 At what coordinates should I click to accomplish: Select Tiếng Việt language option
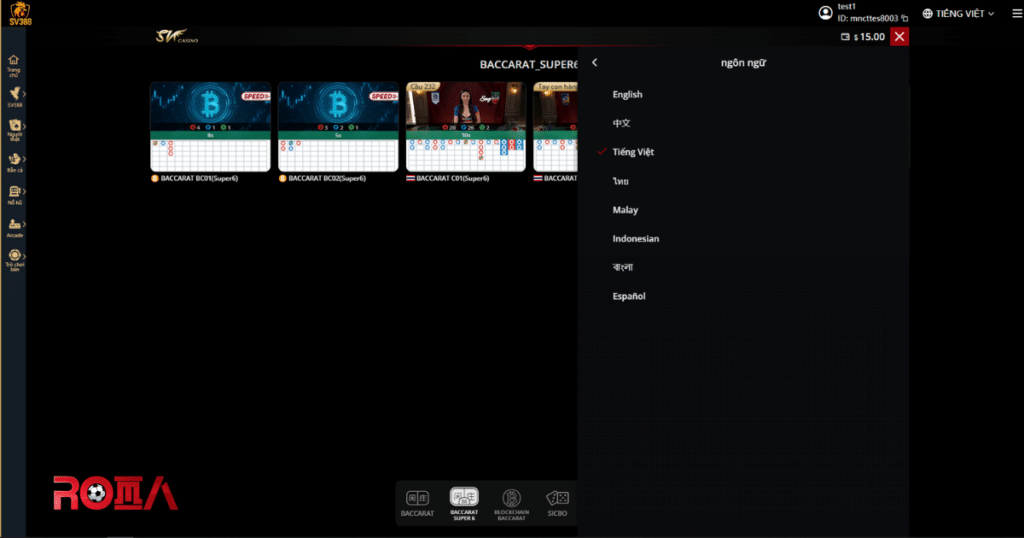633,151
